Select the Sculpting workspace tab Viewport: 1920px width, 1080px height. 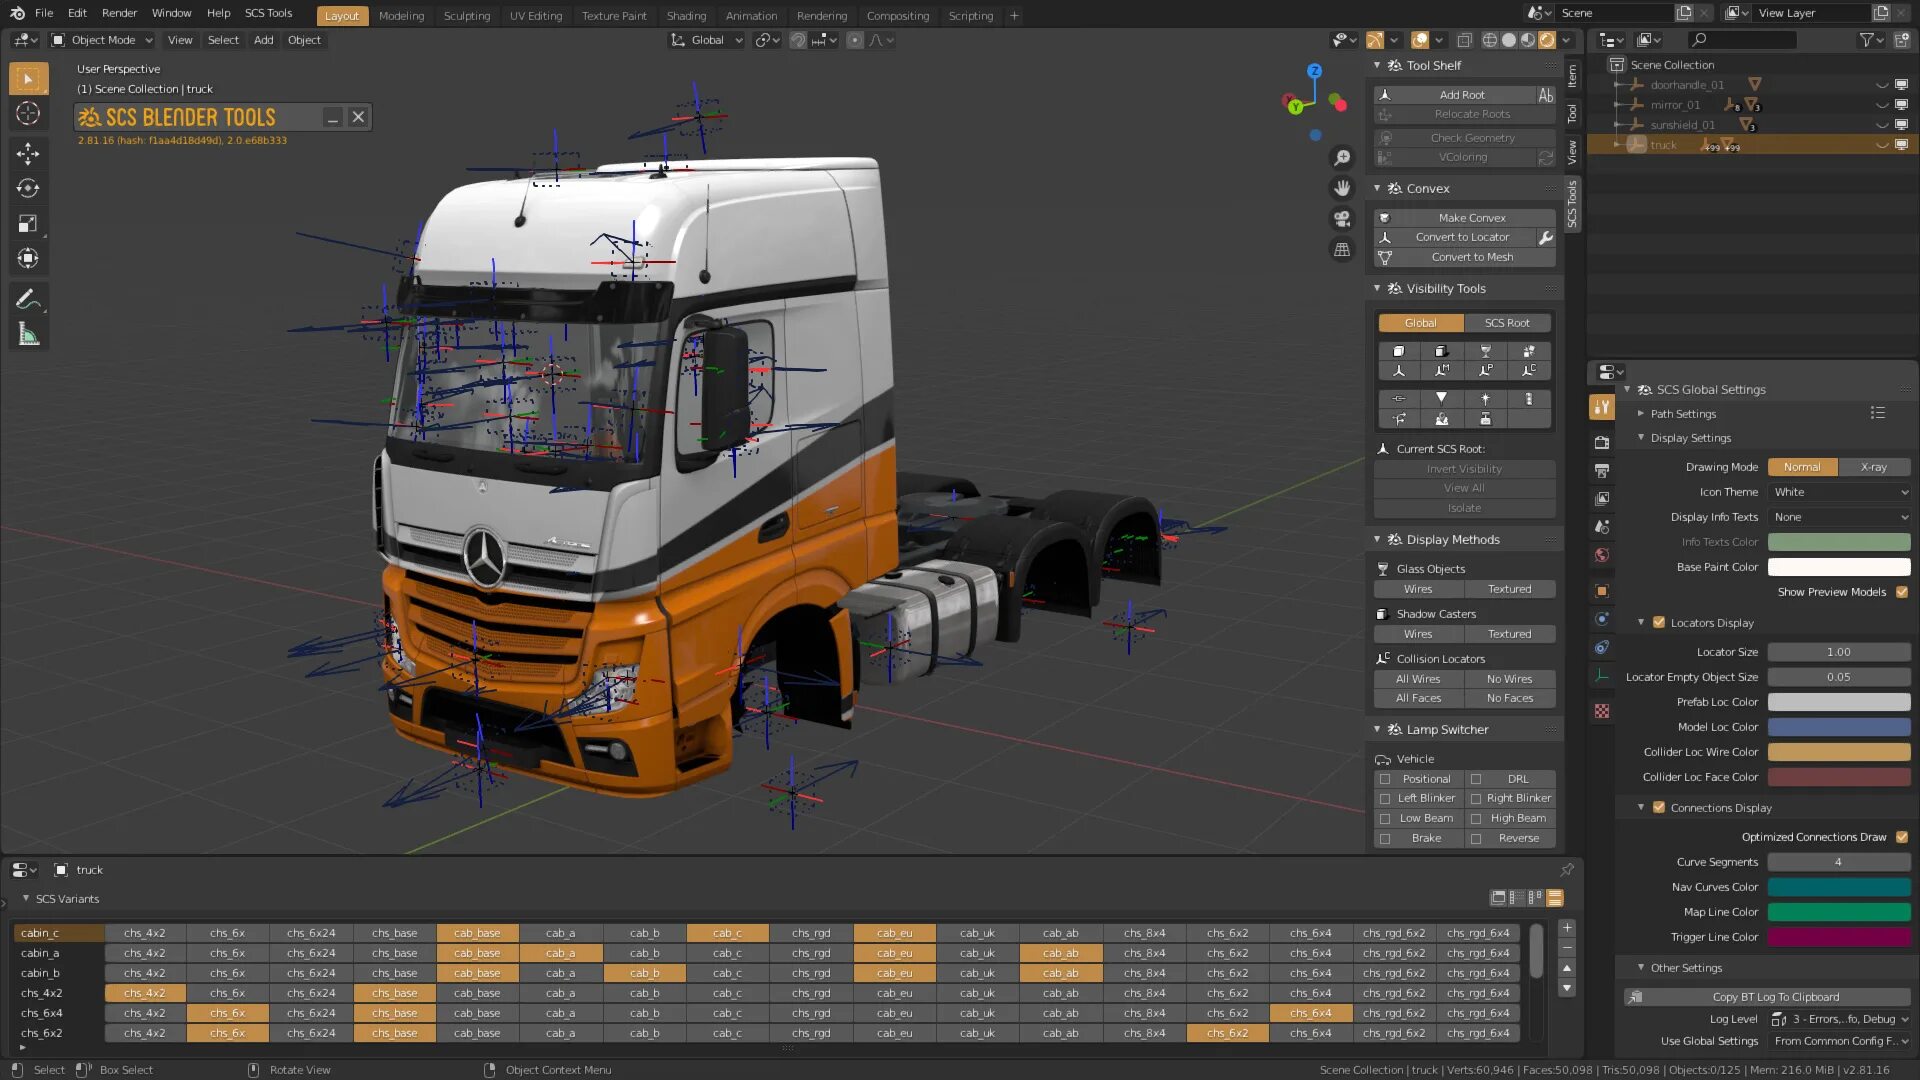click(465, 15)
